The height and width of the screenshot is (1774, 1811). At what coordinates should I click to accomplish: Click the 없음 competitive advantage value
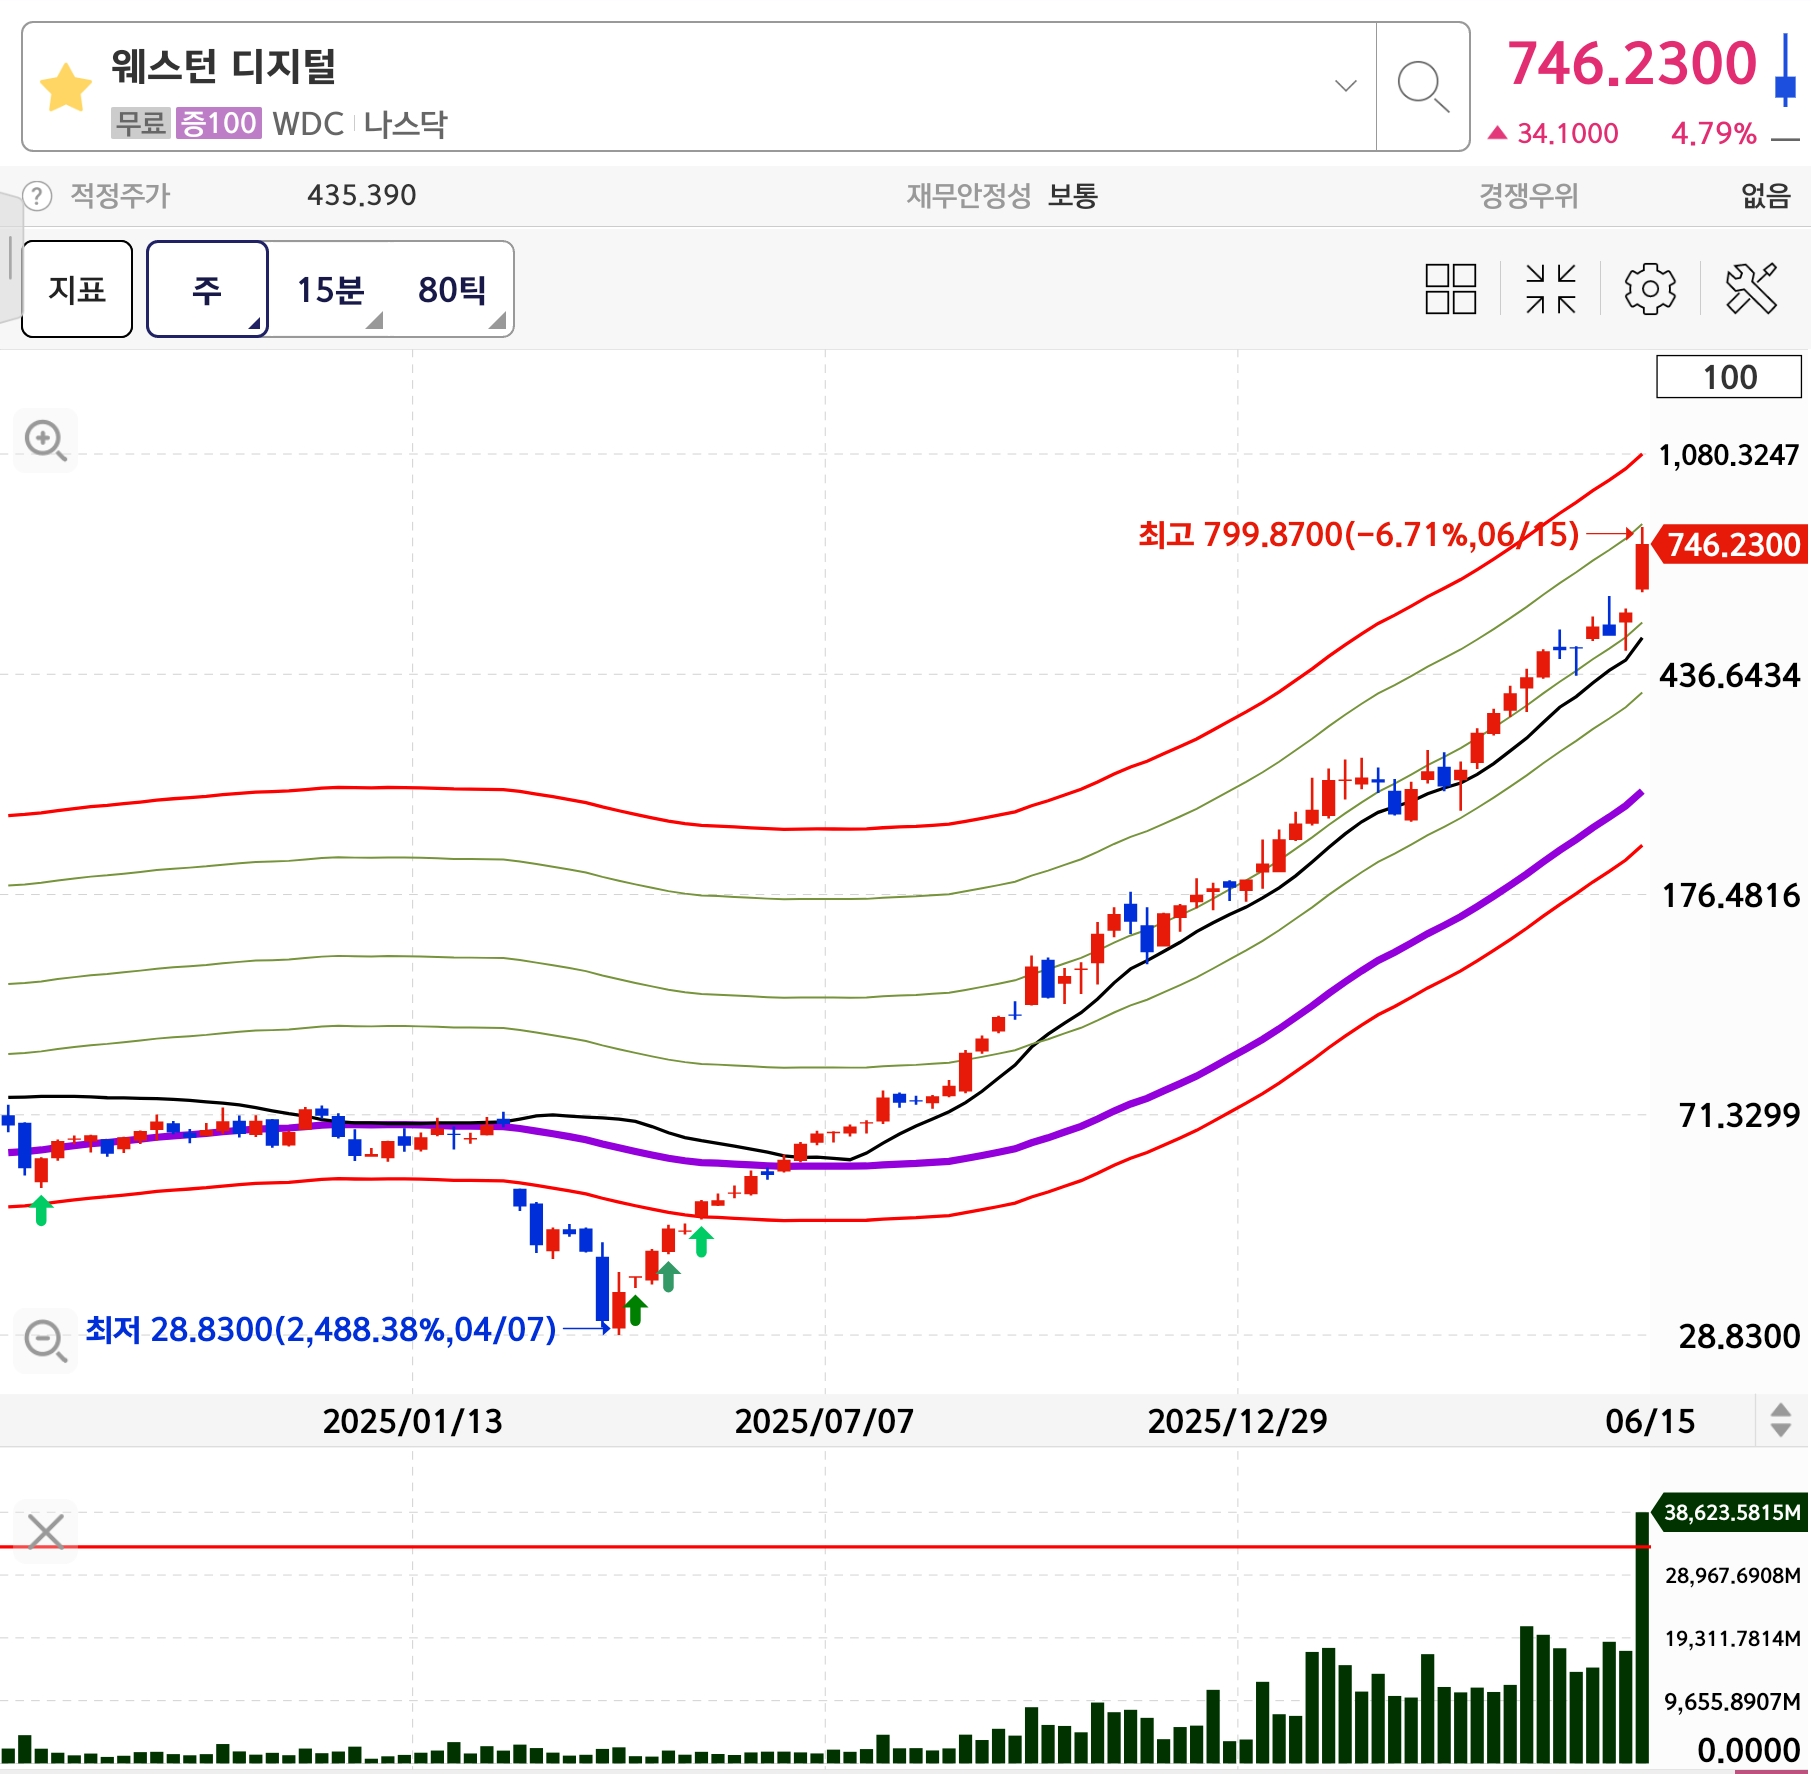coord(1766,195)
